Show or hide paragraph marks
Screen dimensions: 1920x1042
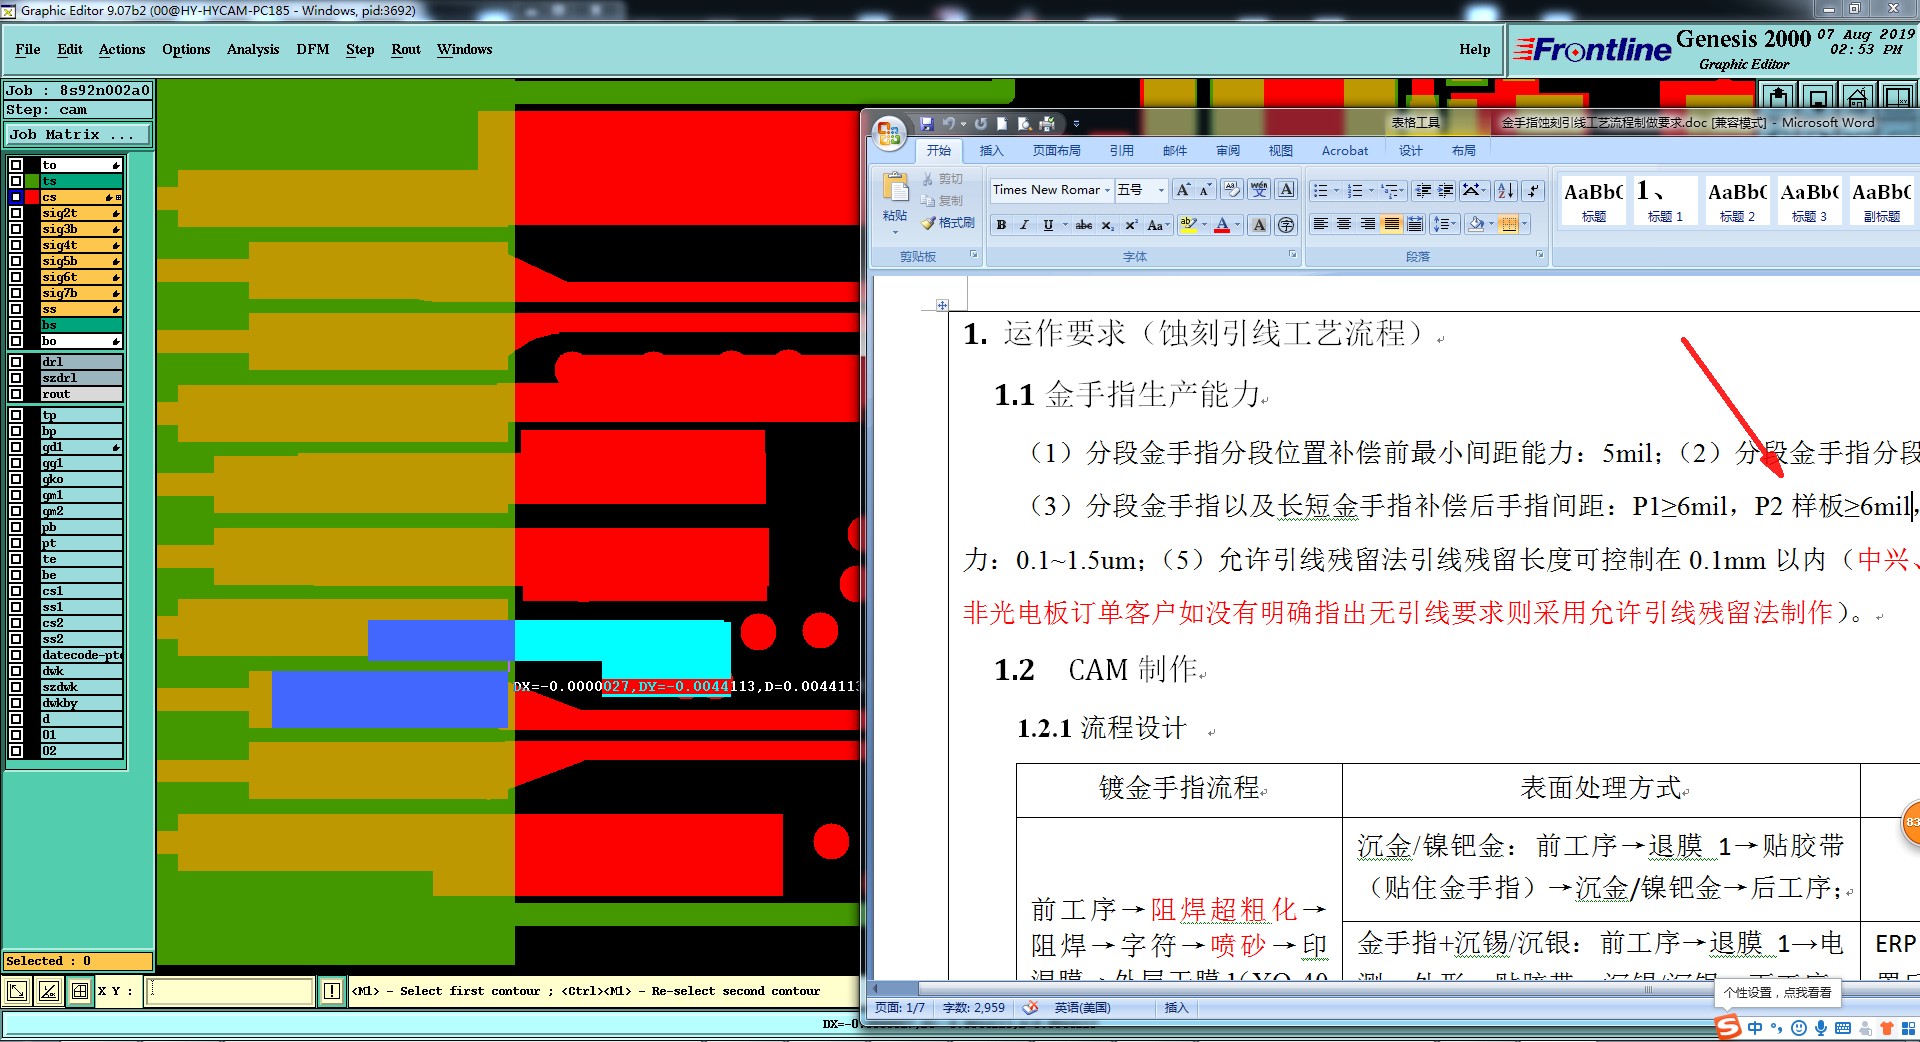click(x=1534, y=190)
